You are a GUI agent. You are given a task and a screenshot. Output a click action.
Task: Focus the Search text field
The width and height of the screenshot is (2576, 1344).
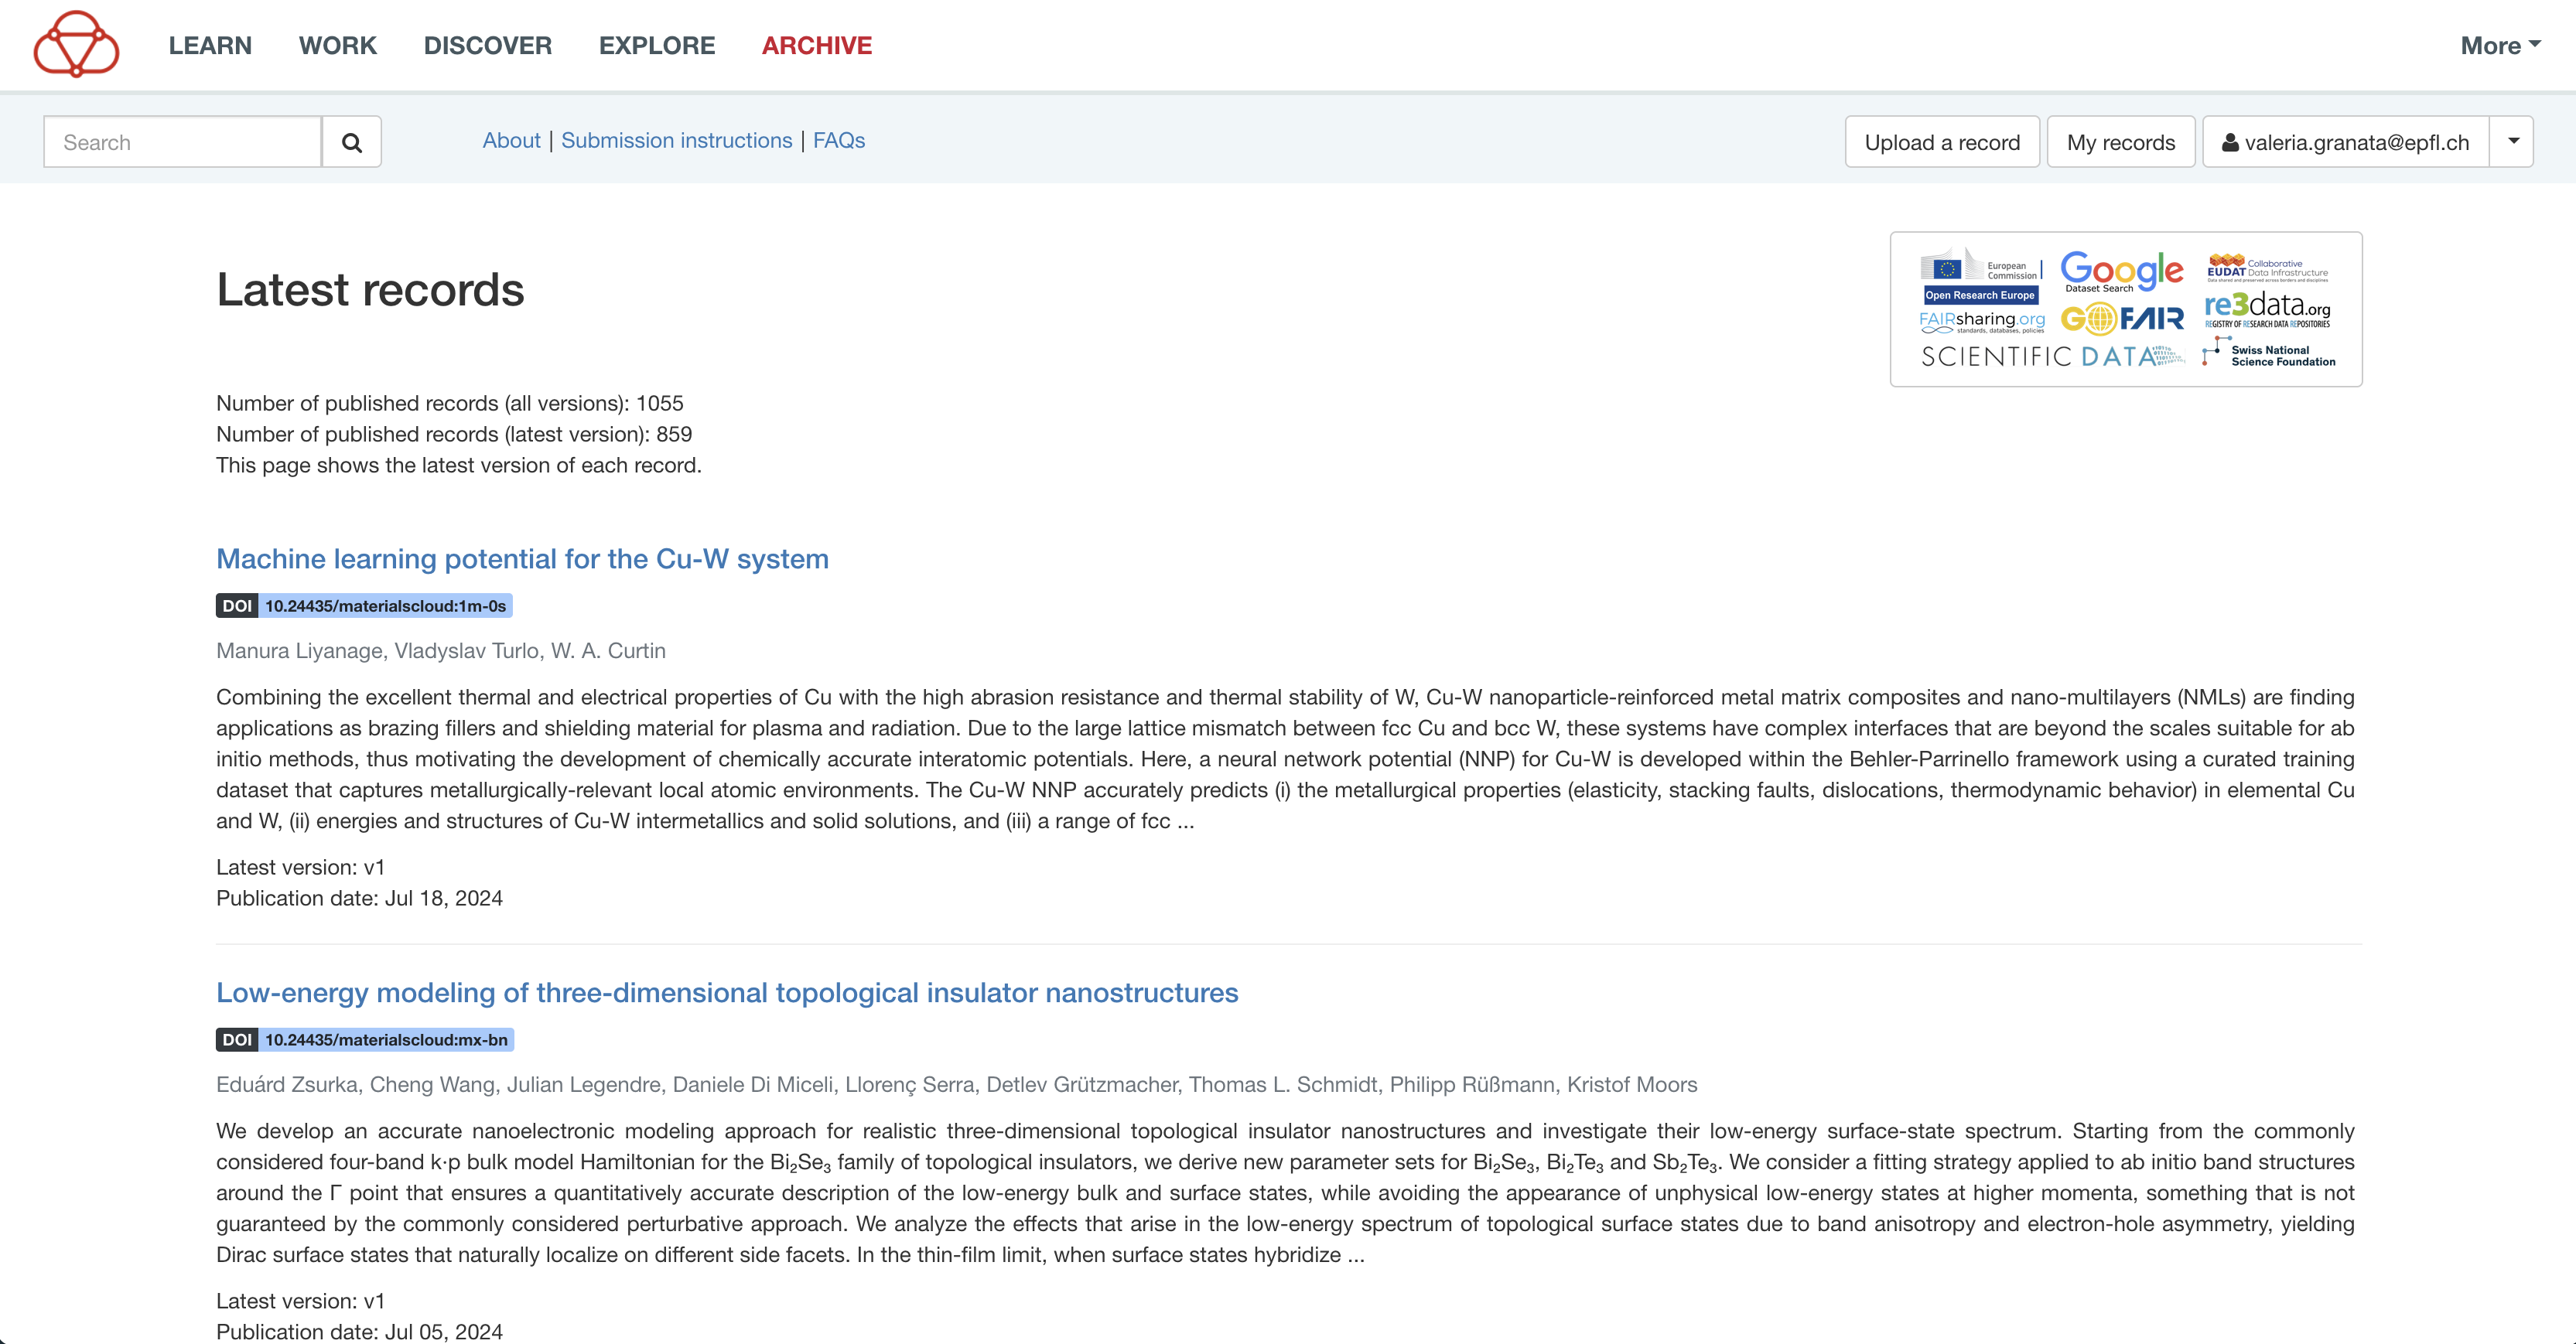tap(183, 142)
